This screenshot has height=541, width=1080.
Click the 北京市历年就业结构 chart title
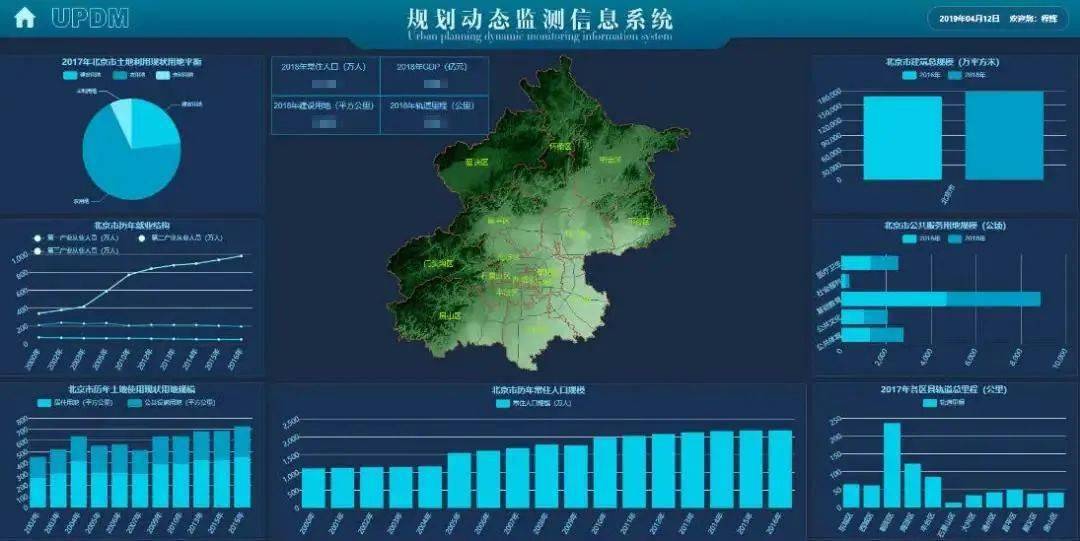[132, 225]
